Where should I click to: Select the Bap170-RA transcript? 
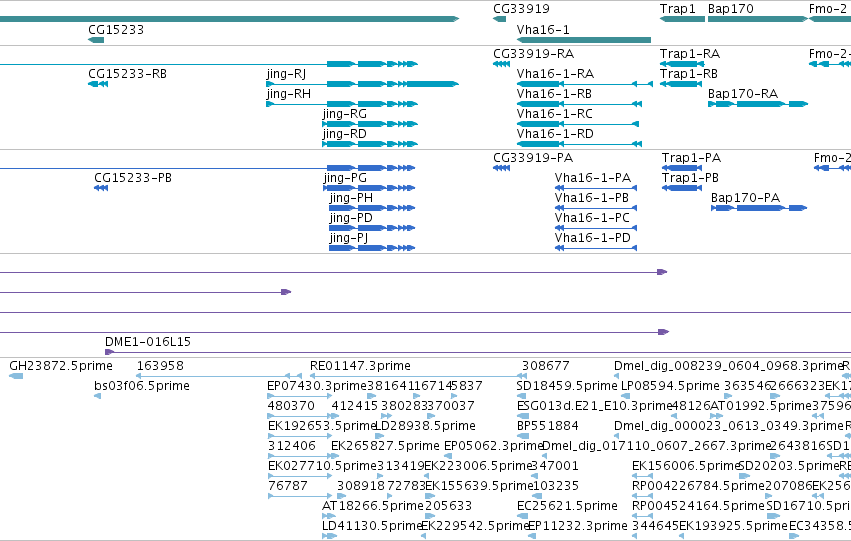tap(758, 104)
